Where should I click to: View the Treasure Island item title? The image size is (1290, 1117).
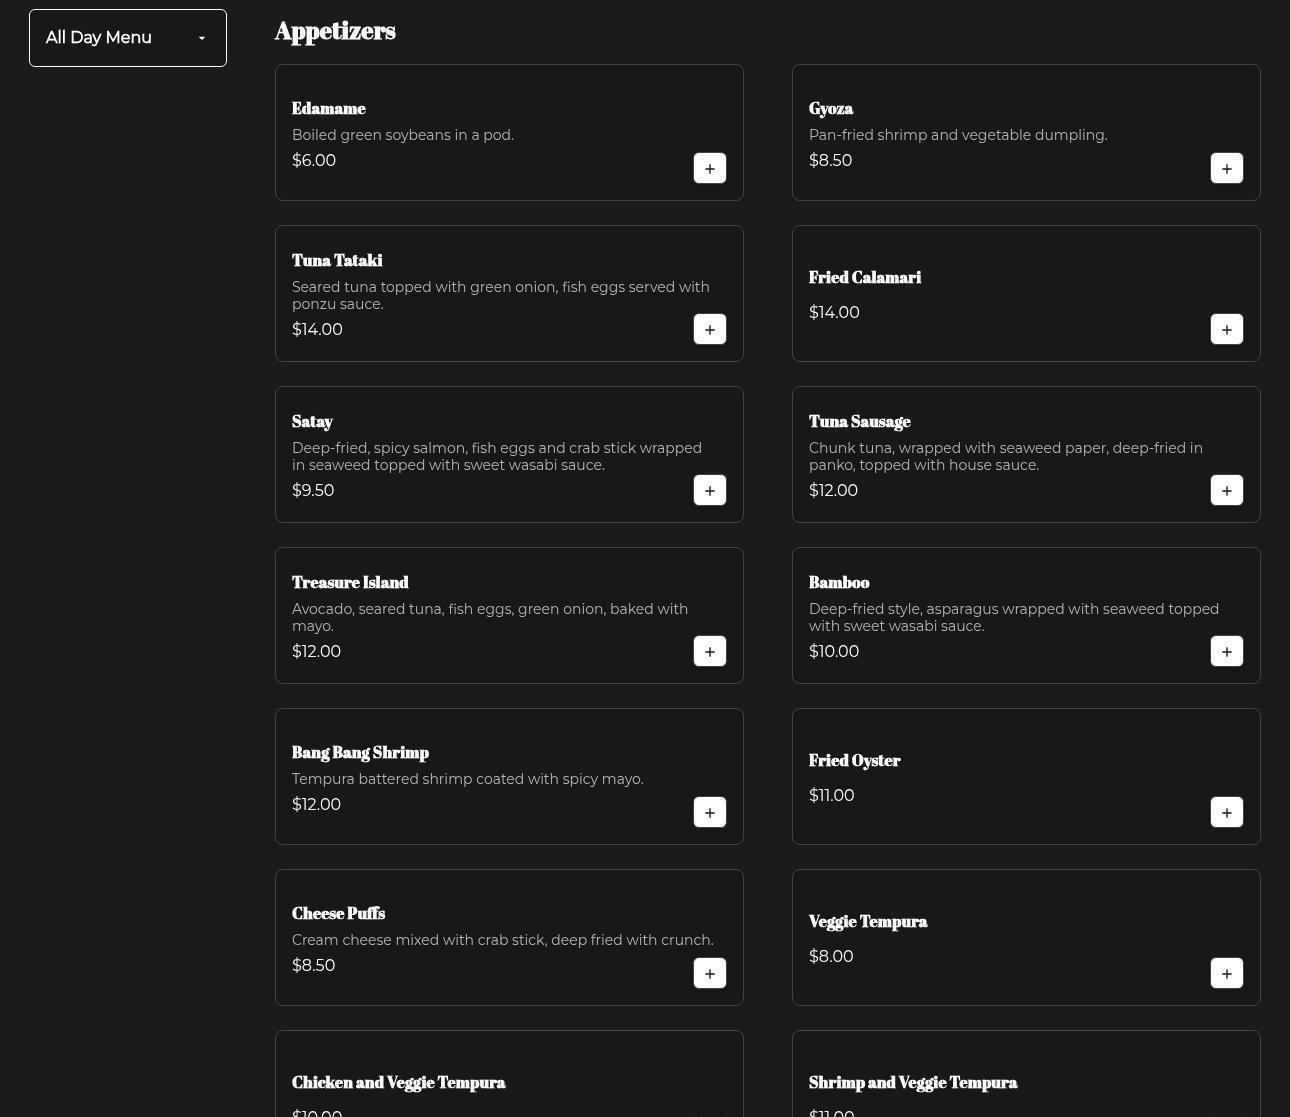350,583
